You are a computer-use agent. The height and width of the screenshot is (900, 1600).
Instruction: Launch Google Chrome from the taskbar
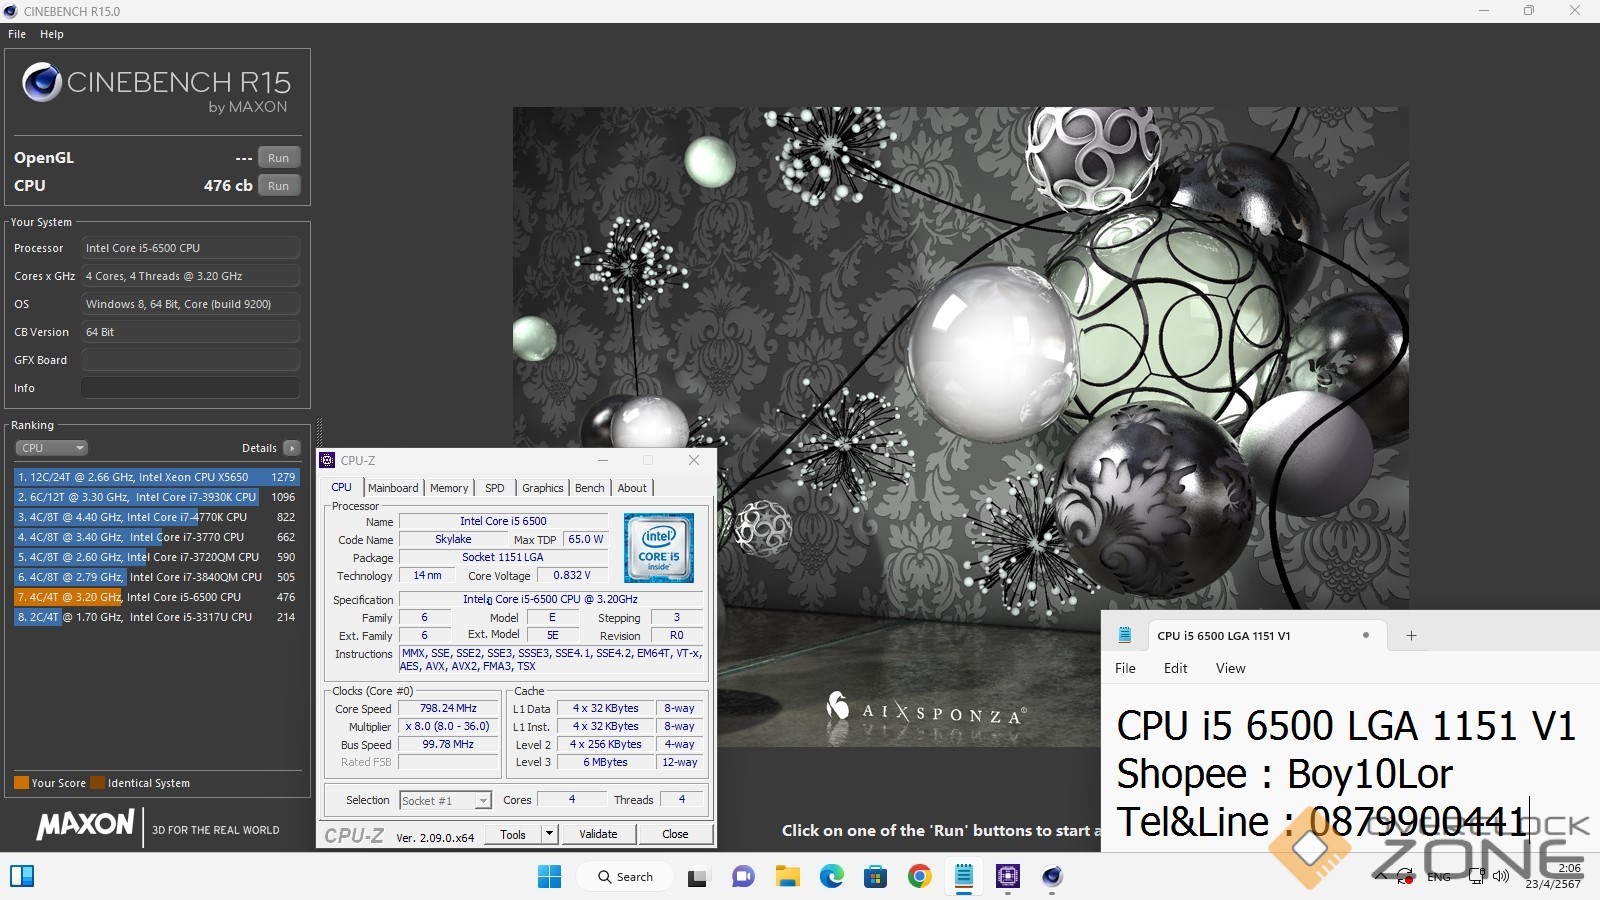click(x=919, y=877)
